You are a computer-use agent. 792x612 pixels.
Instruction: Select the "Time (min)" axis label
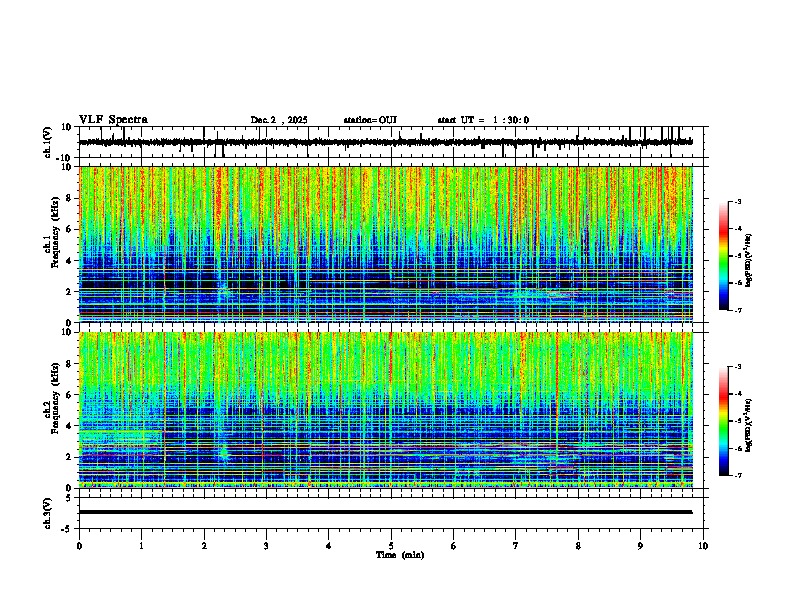coord(400,555)
